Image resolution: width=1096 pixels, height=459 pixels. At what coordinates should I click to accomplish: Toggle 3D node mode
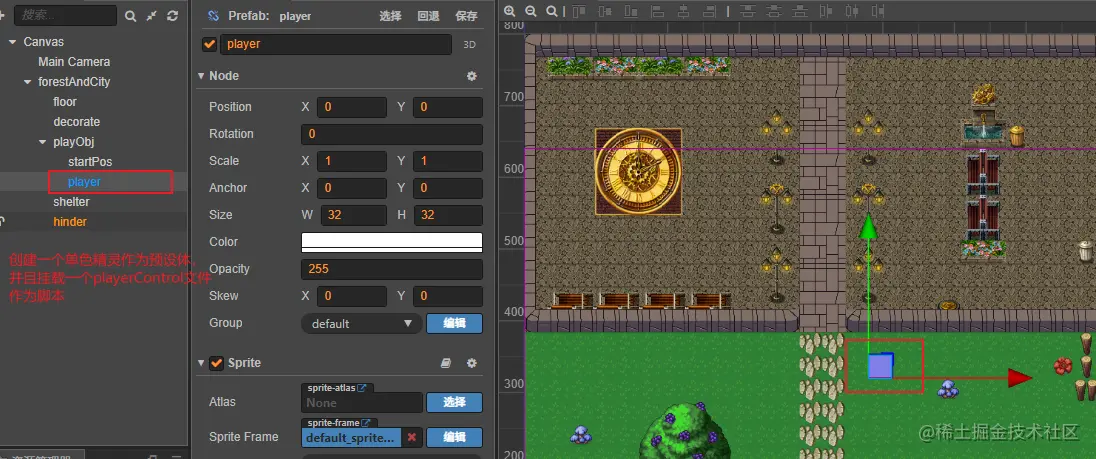point(470,44)
